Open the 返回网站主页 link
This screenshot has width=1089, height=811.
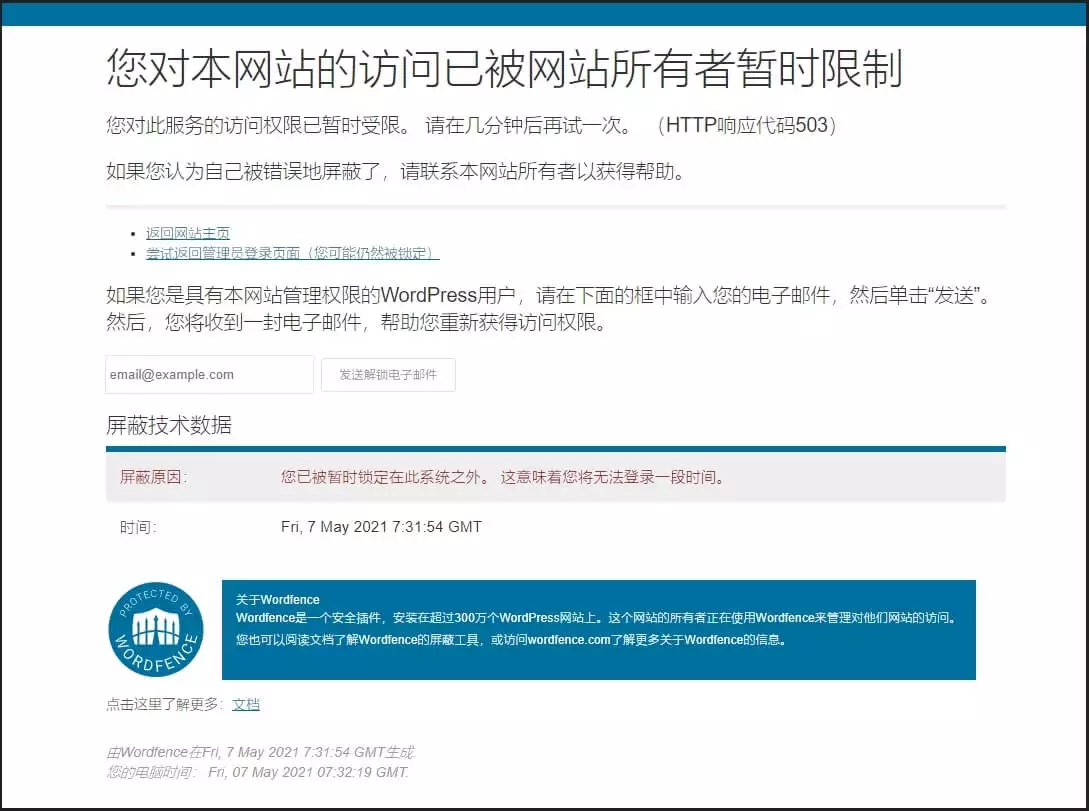pos(187,232)
